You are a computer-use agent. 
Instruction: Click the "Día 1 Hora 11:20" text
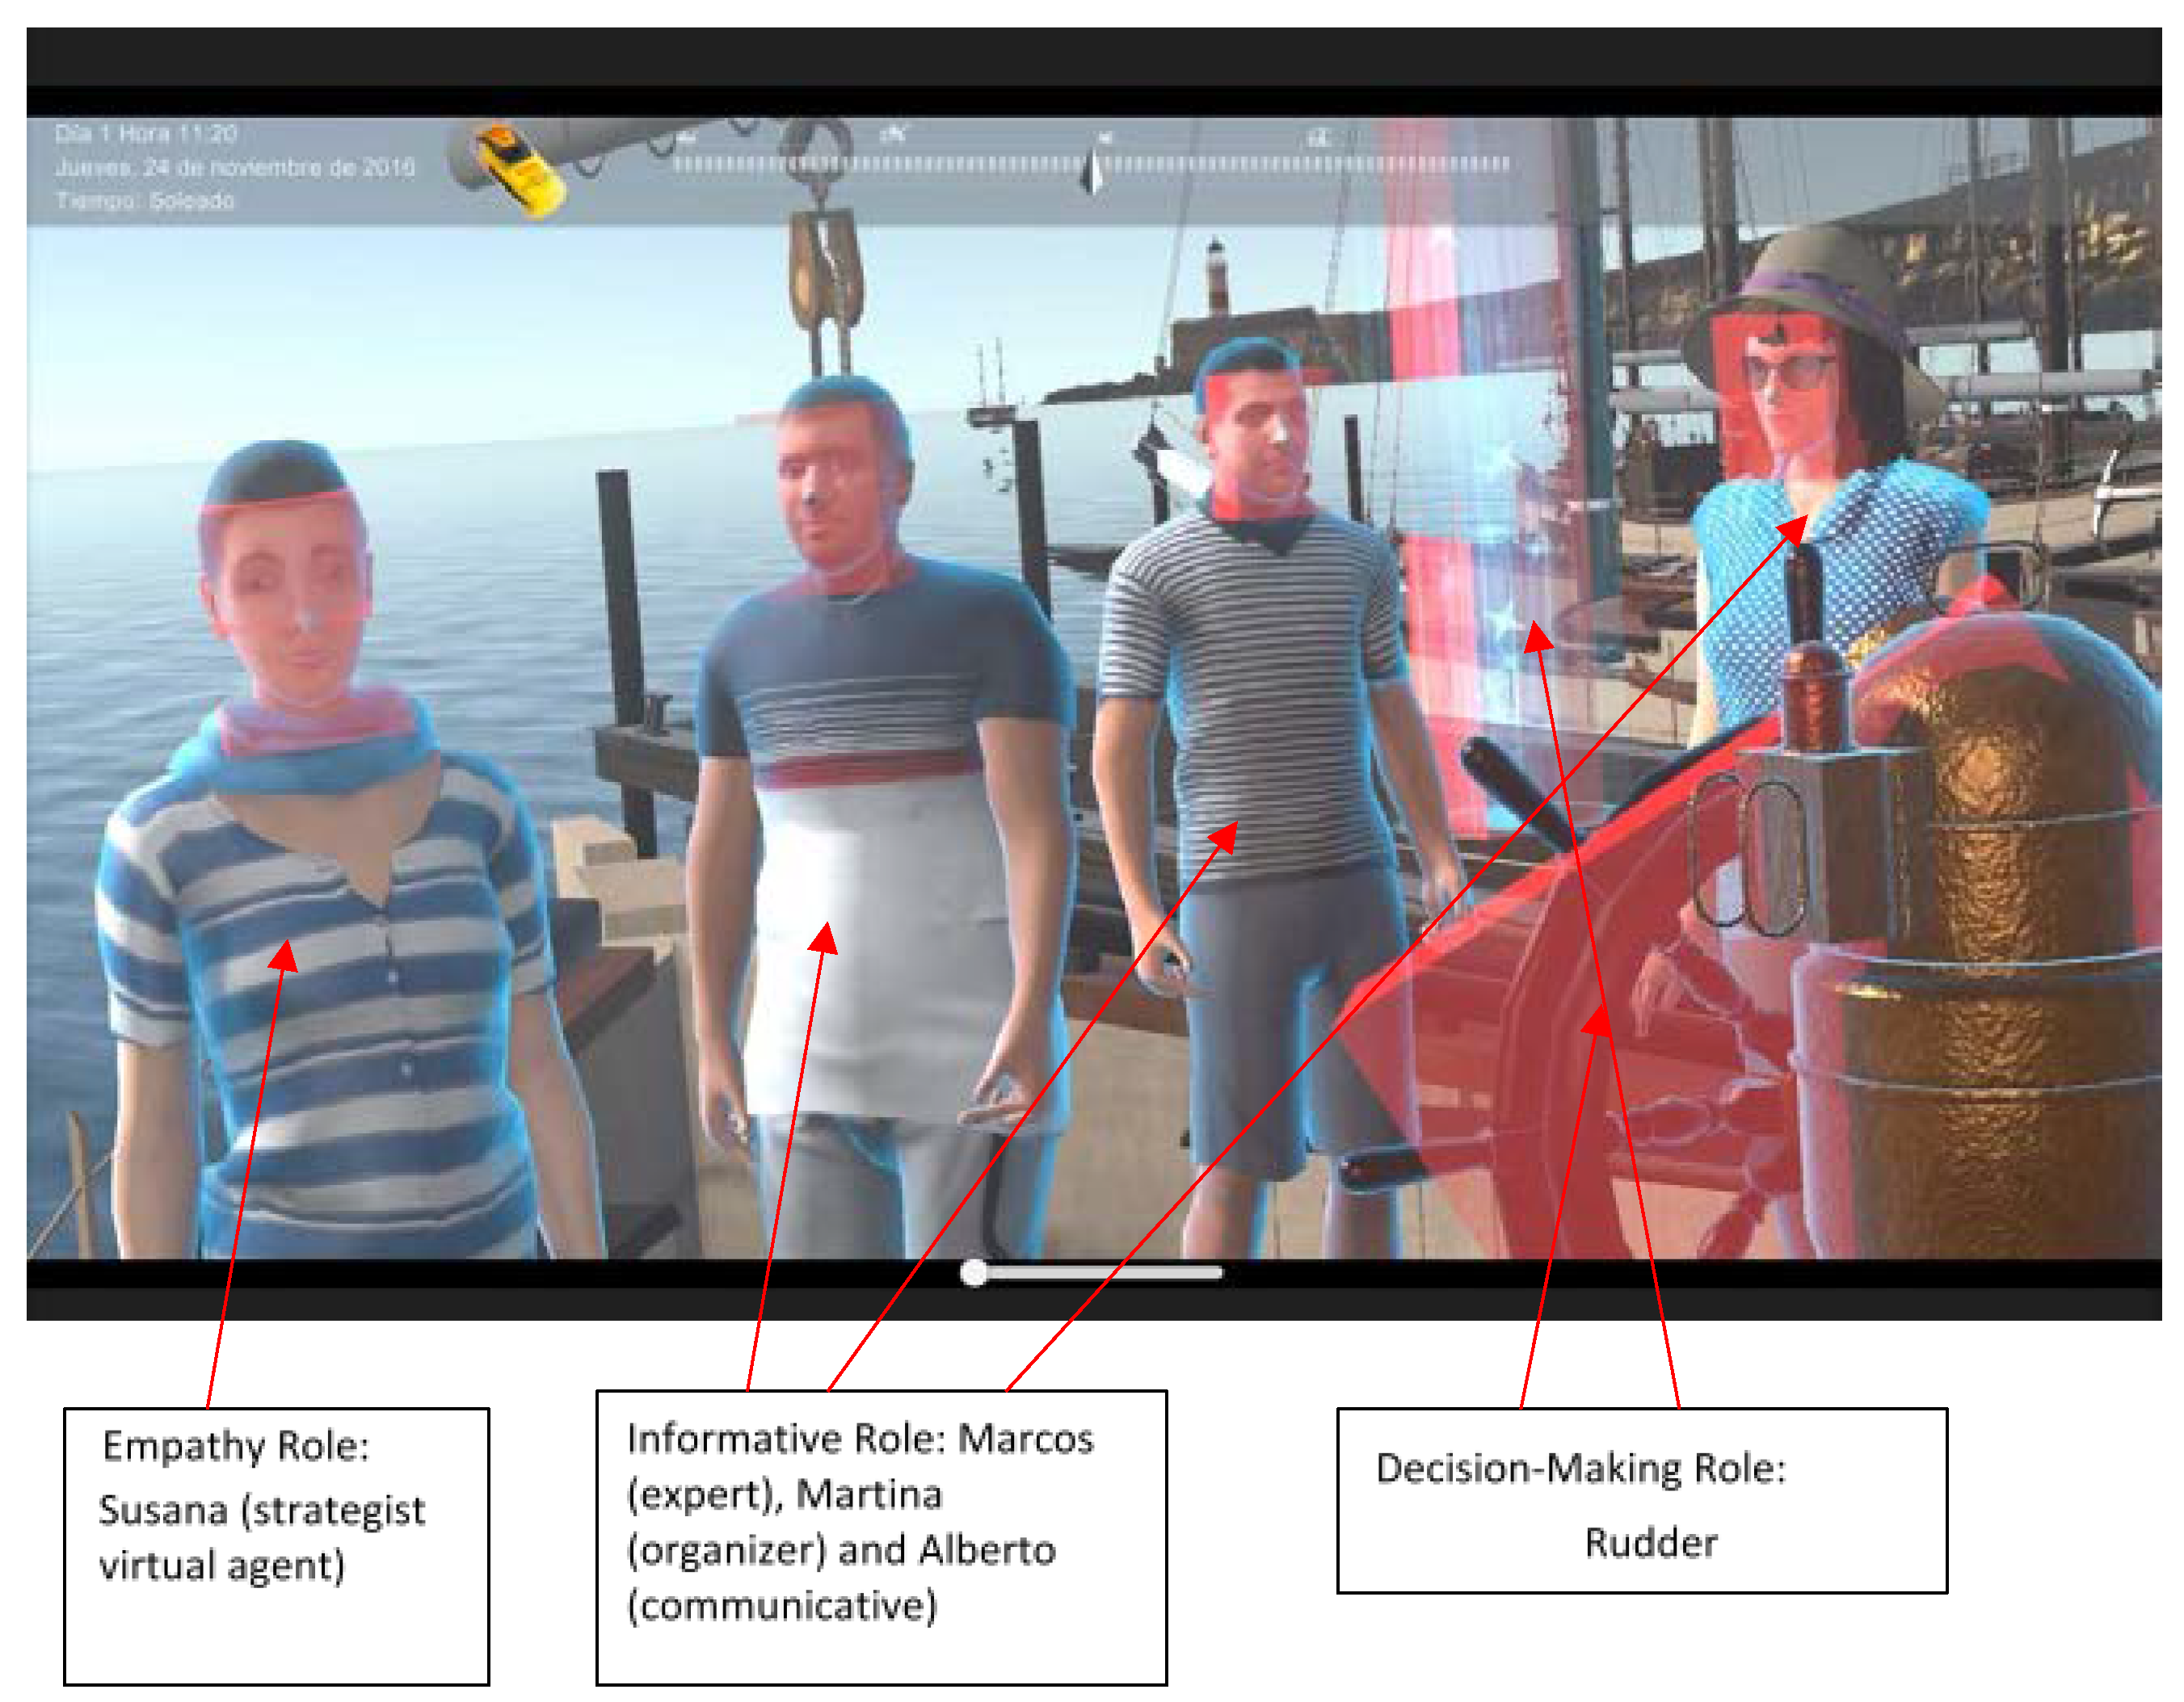point(146,134)
